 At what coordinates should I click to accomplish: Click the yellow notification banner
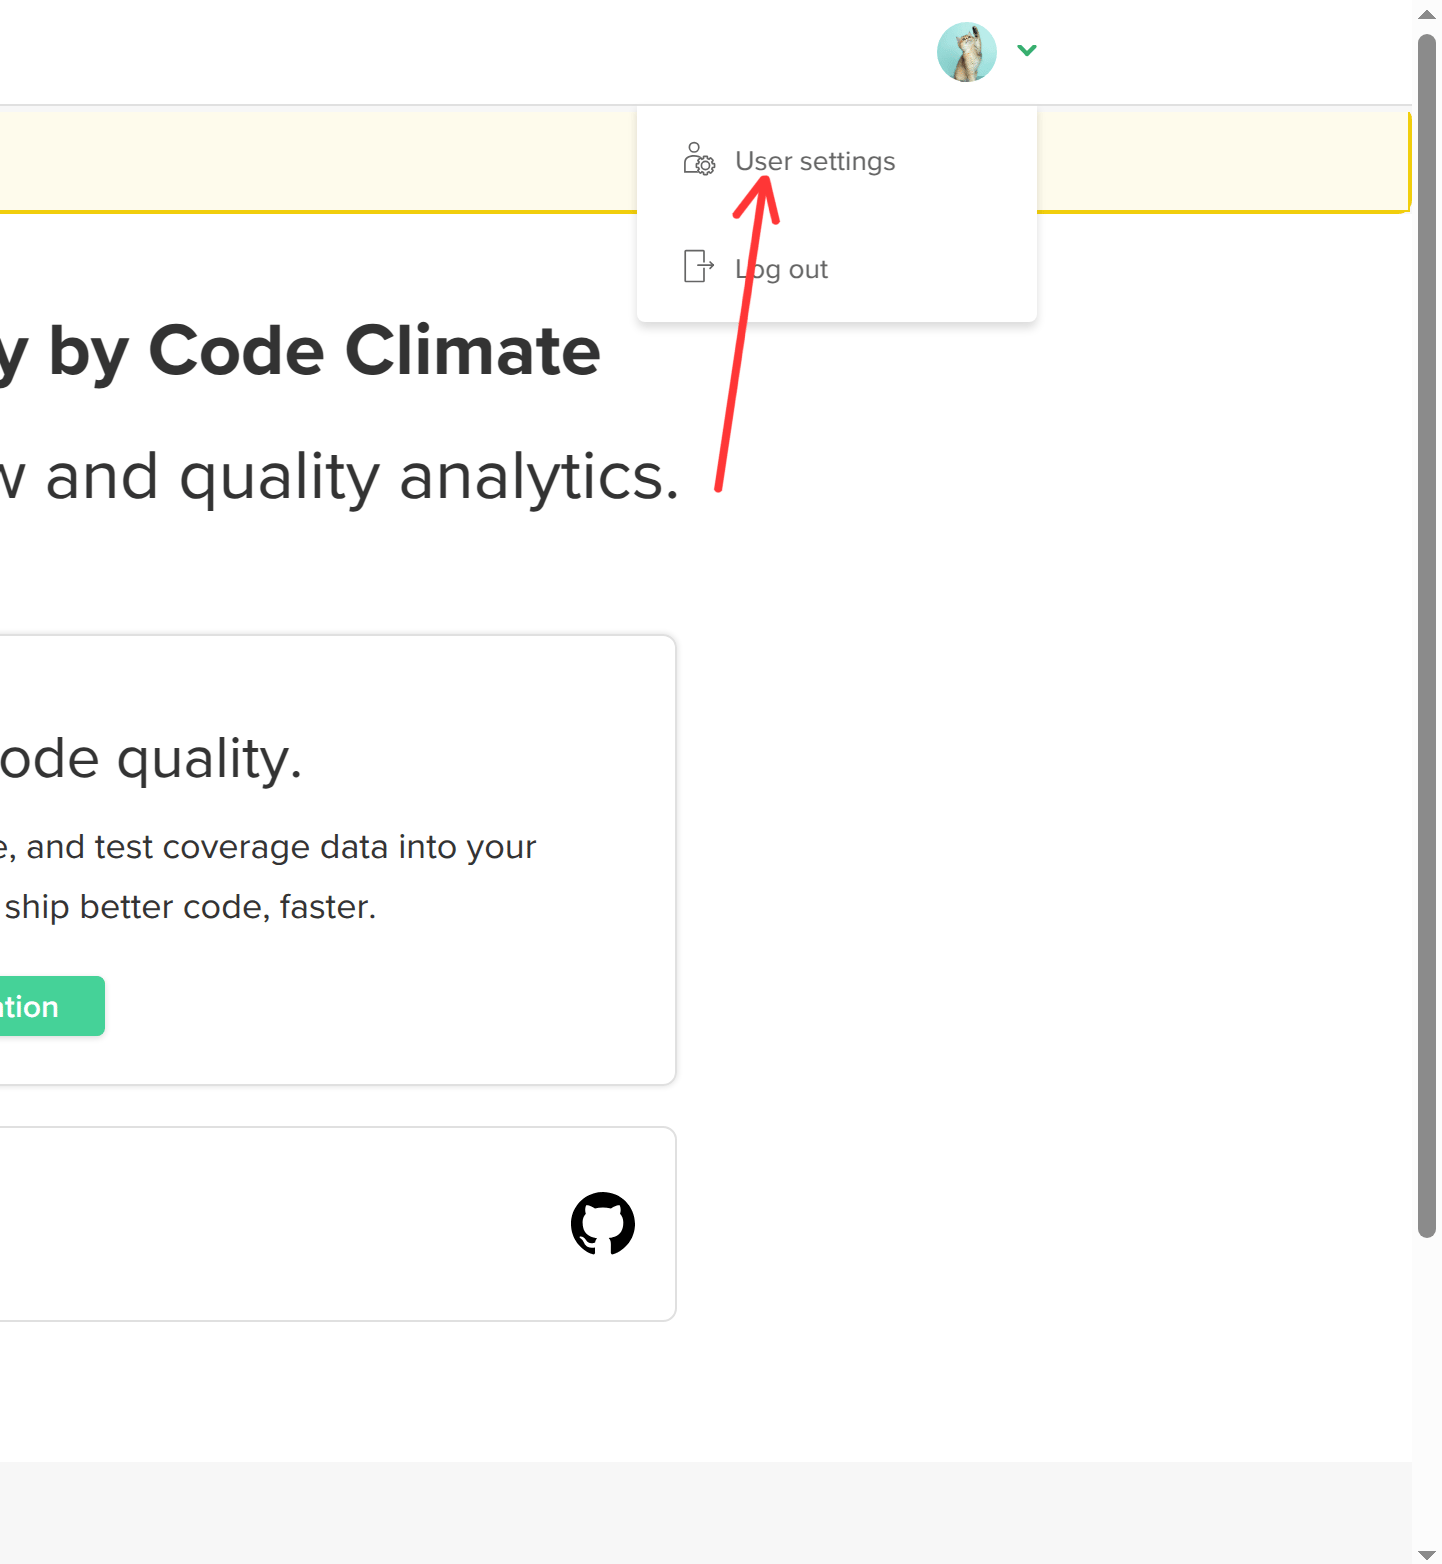click(x=318, y=161)
